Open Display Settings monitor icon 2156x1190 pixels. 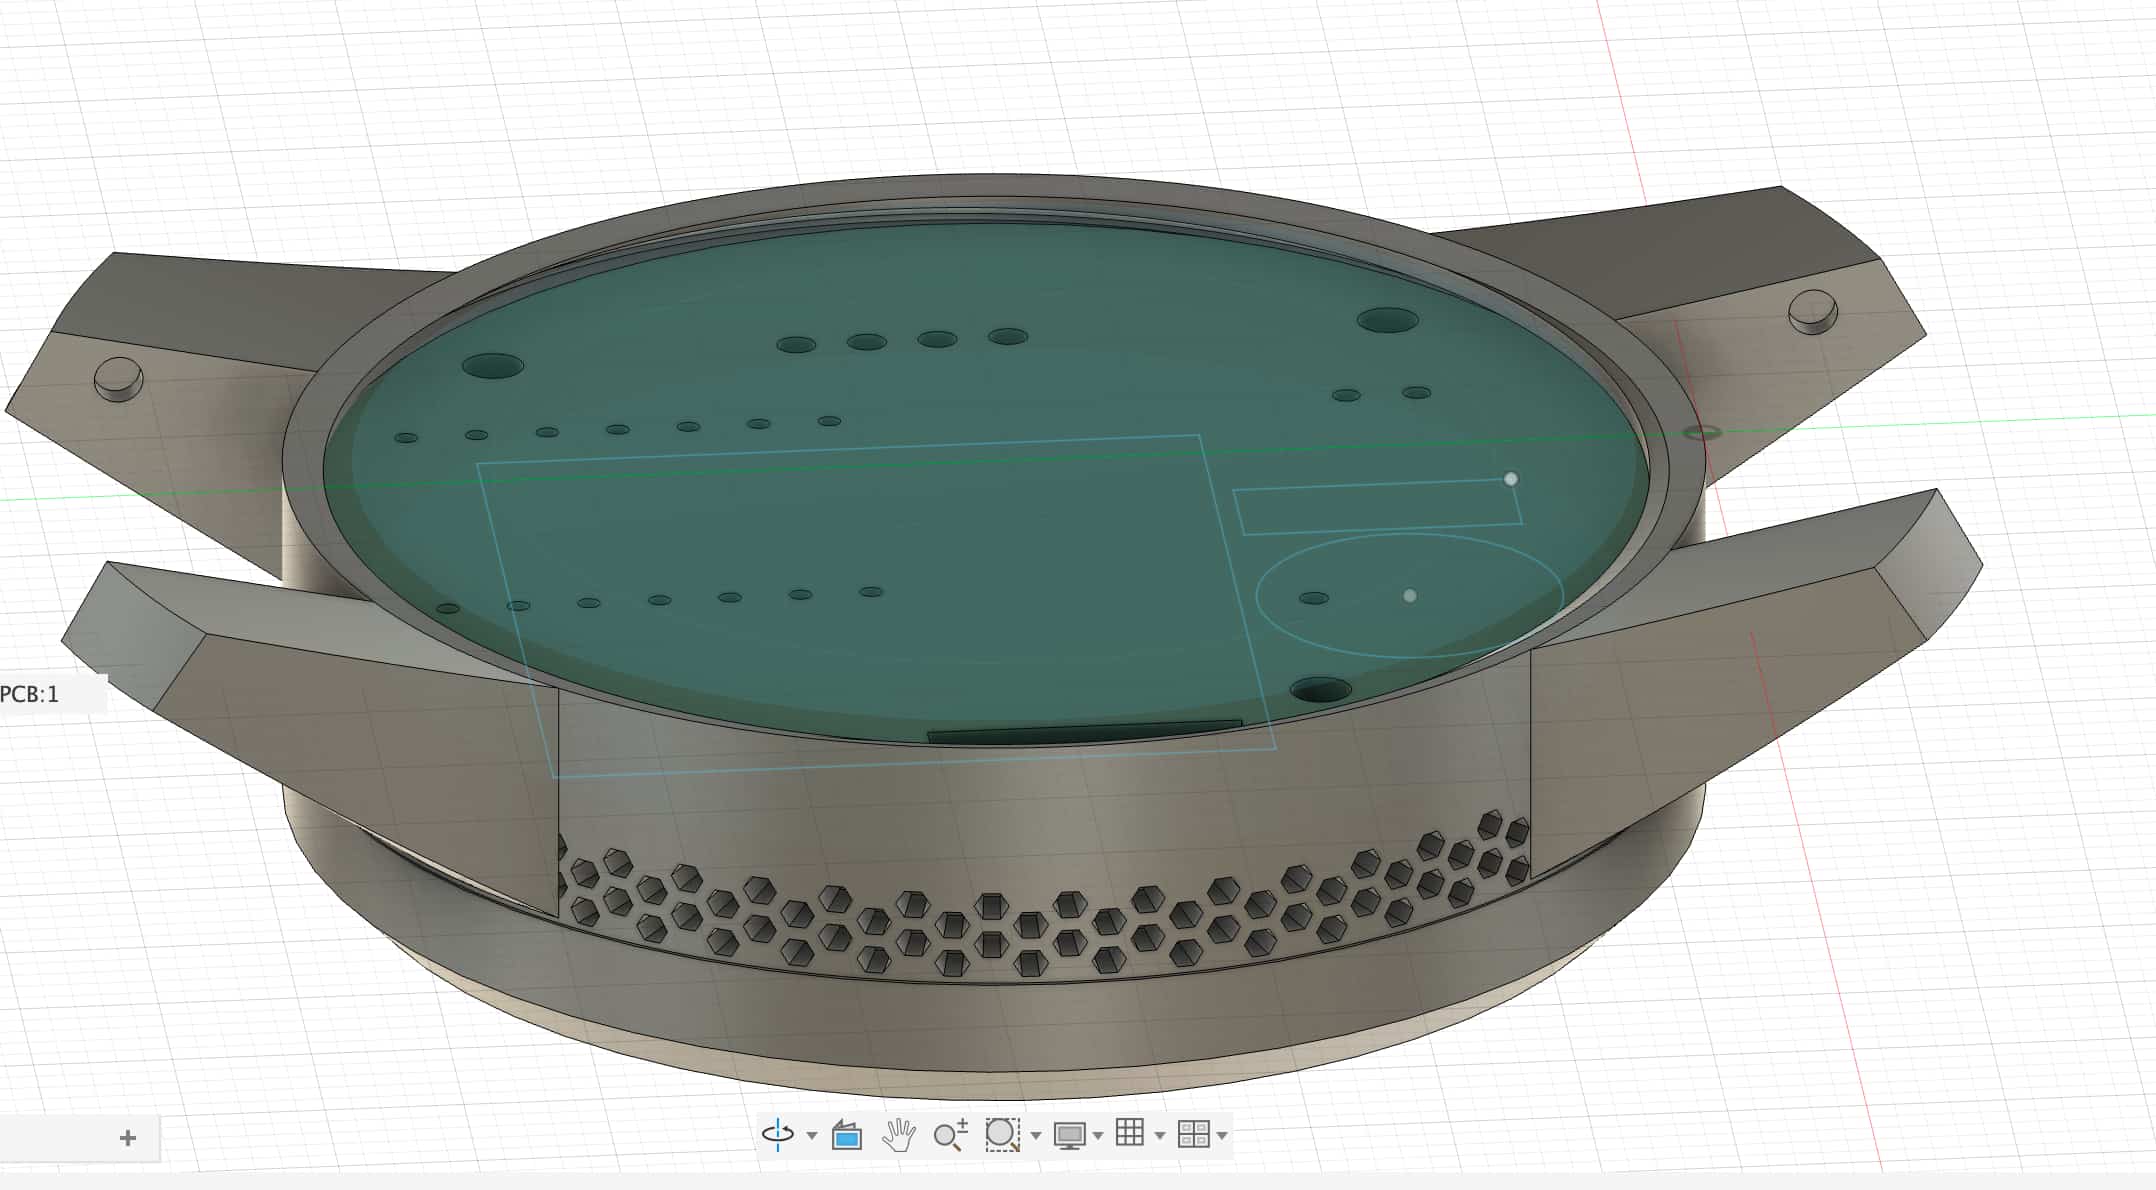1069,1135
